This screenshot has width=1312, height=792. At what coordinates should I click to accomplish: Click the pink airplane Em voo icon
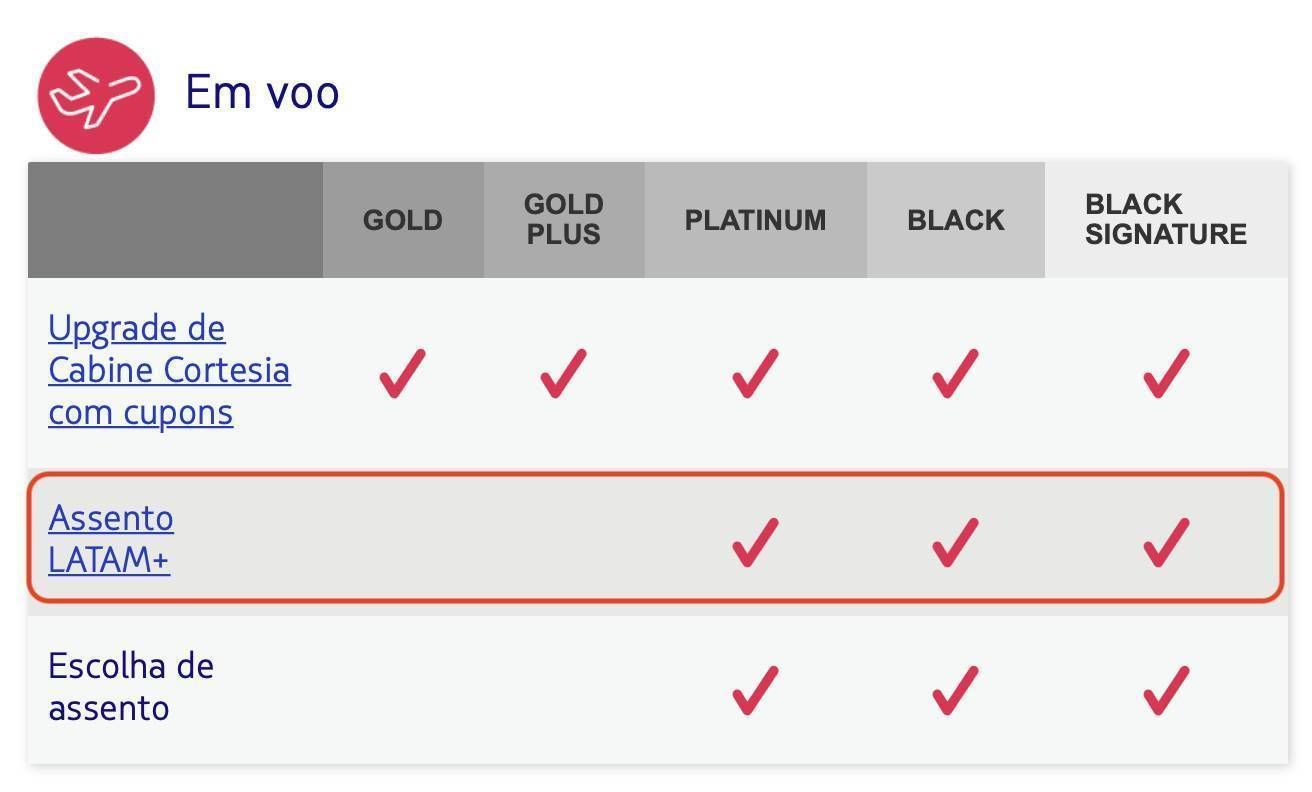pos(96,96)
